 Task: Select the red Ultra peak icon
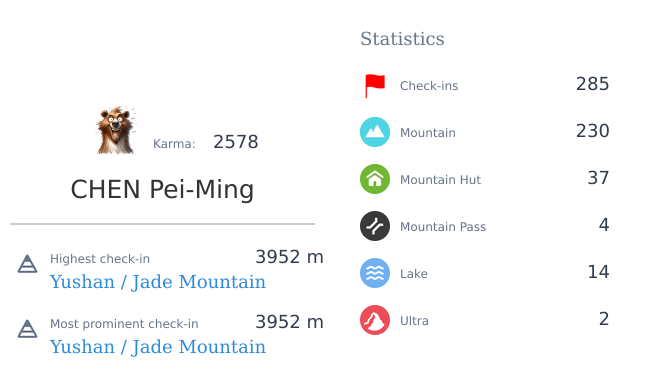(375, 320)
